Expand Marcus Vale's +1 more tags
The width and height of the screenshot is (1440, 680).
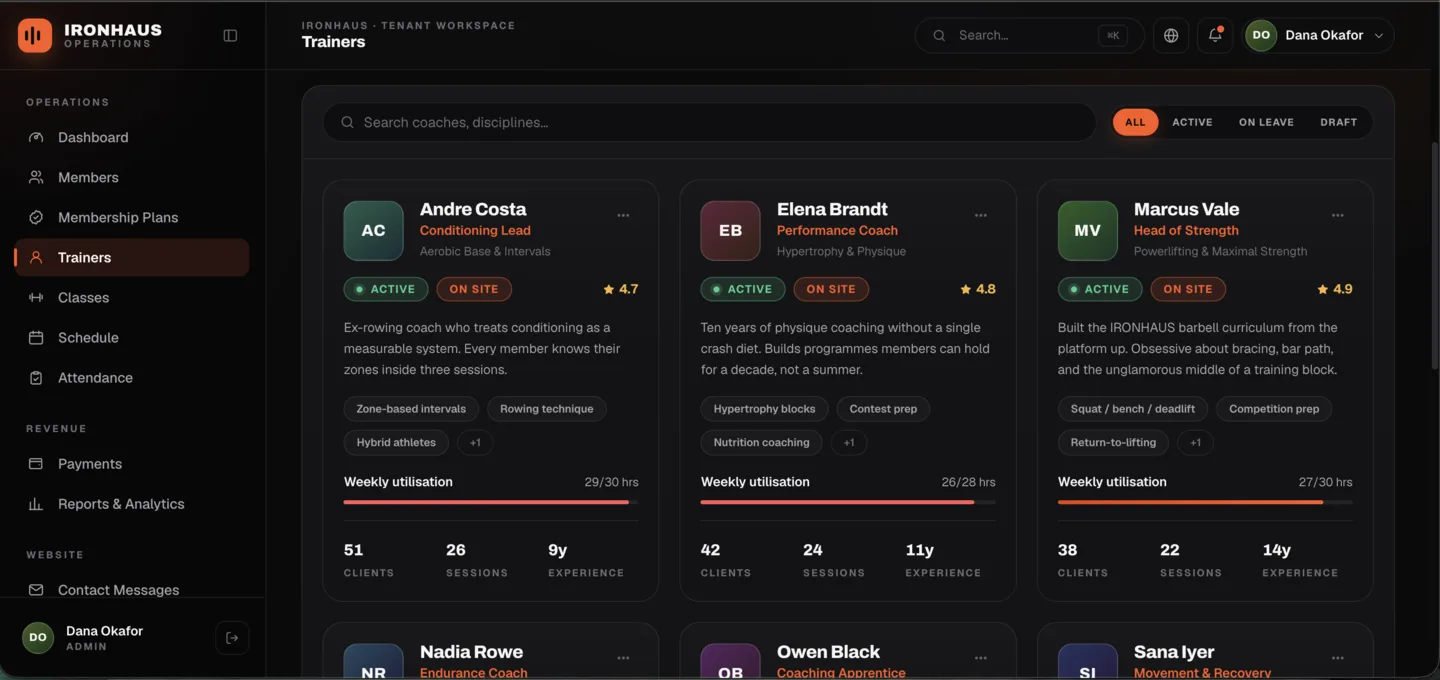pyautogui.click(x=1195, y=442)
